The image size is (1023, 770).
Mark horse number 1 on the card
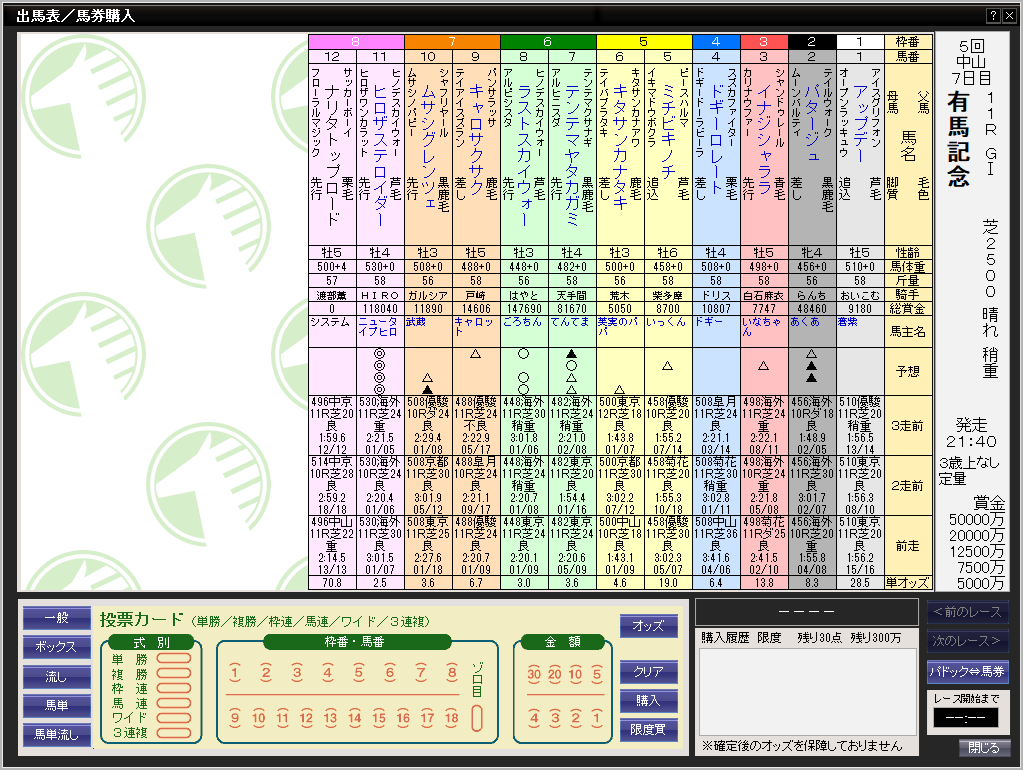234,673
